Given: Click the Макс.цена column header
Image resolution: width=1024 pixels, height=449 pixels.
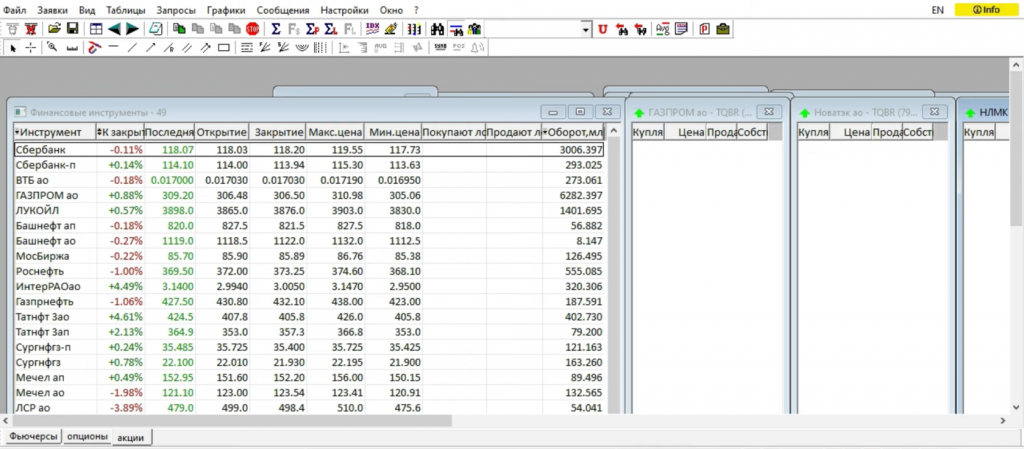Looking at the screenshot, I should tap(336, 132).
